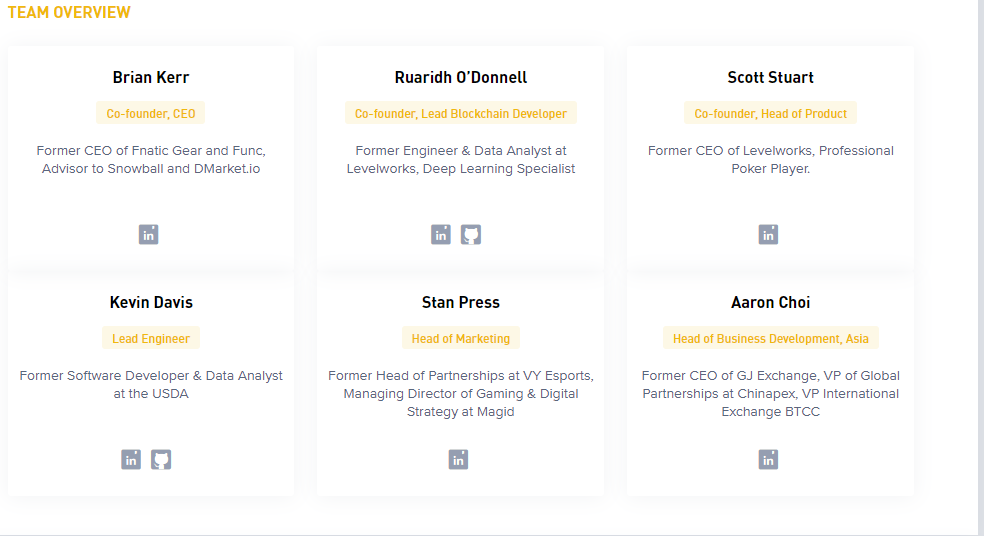Click the Co-founder, CEO badge
984x536 pixels.
(151, 114)
